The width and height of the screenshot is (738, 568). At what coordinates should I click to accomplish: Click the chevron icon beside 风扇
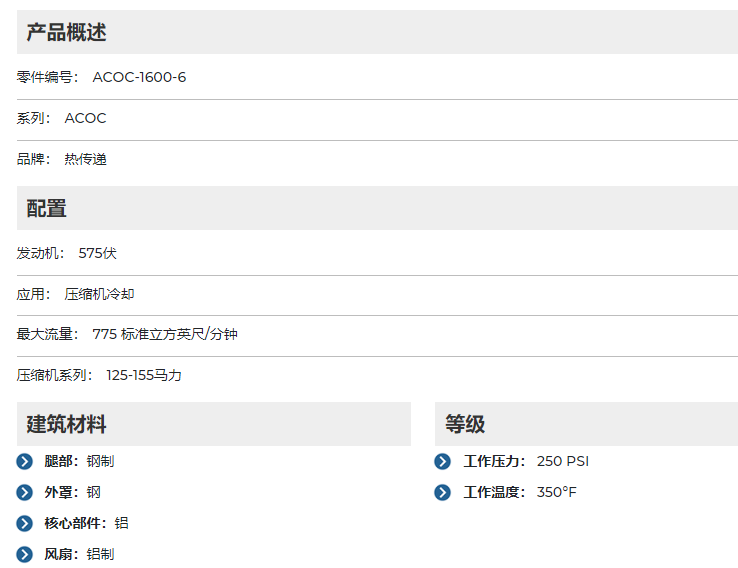click(25, 554)
